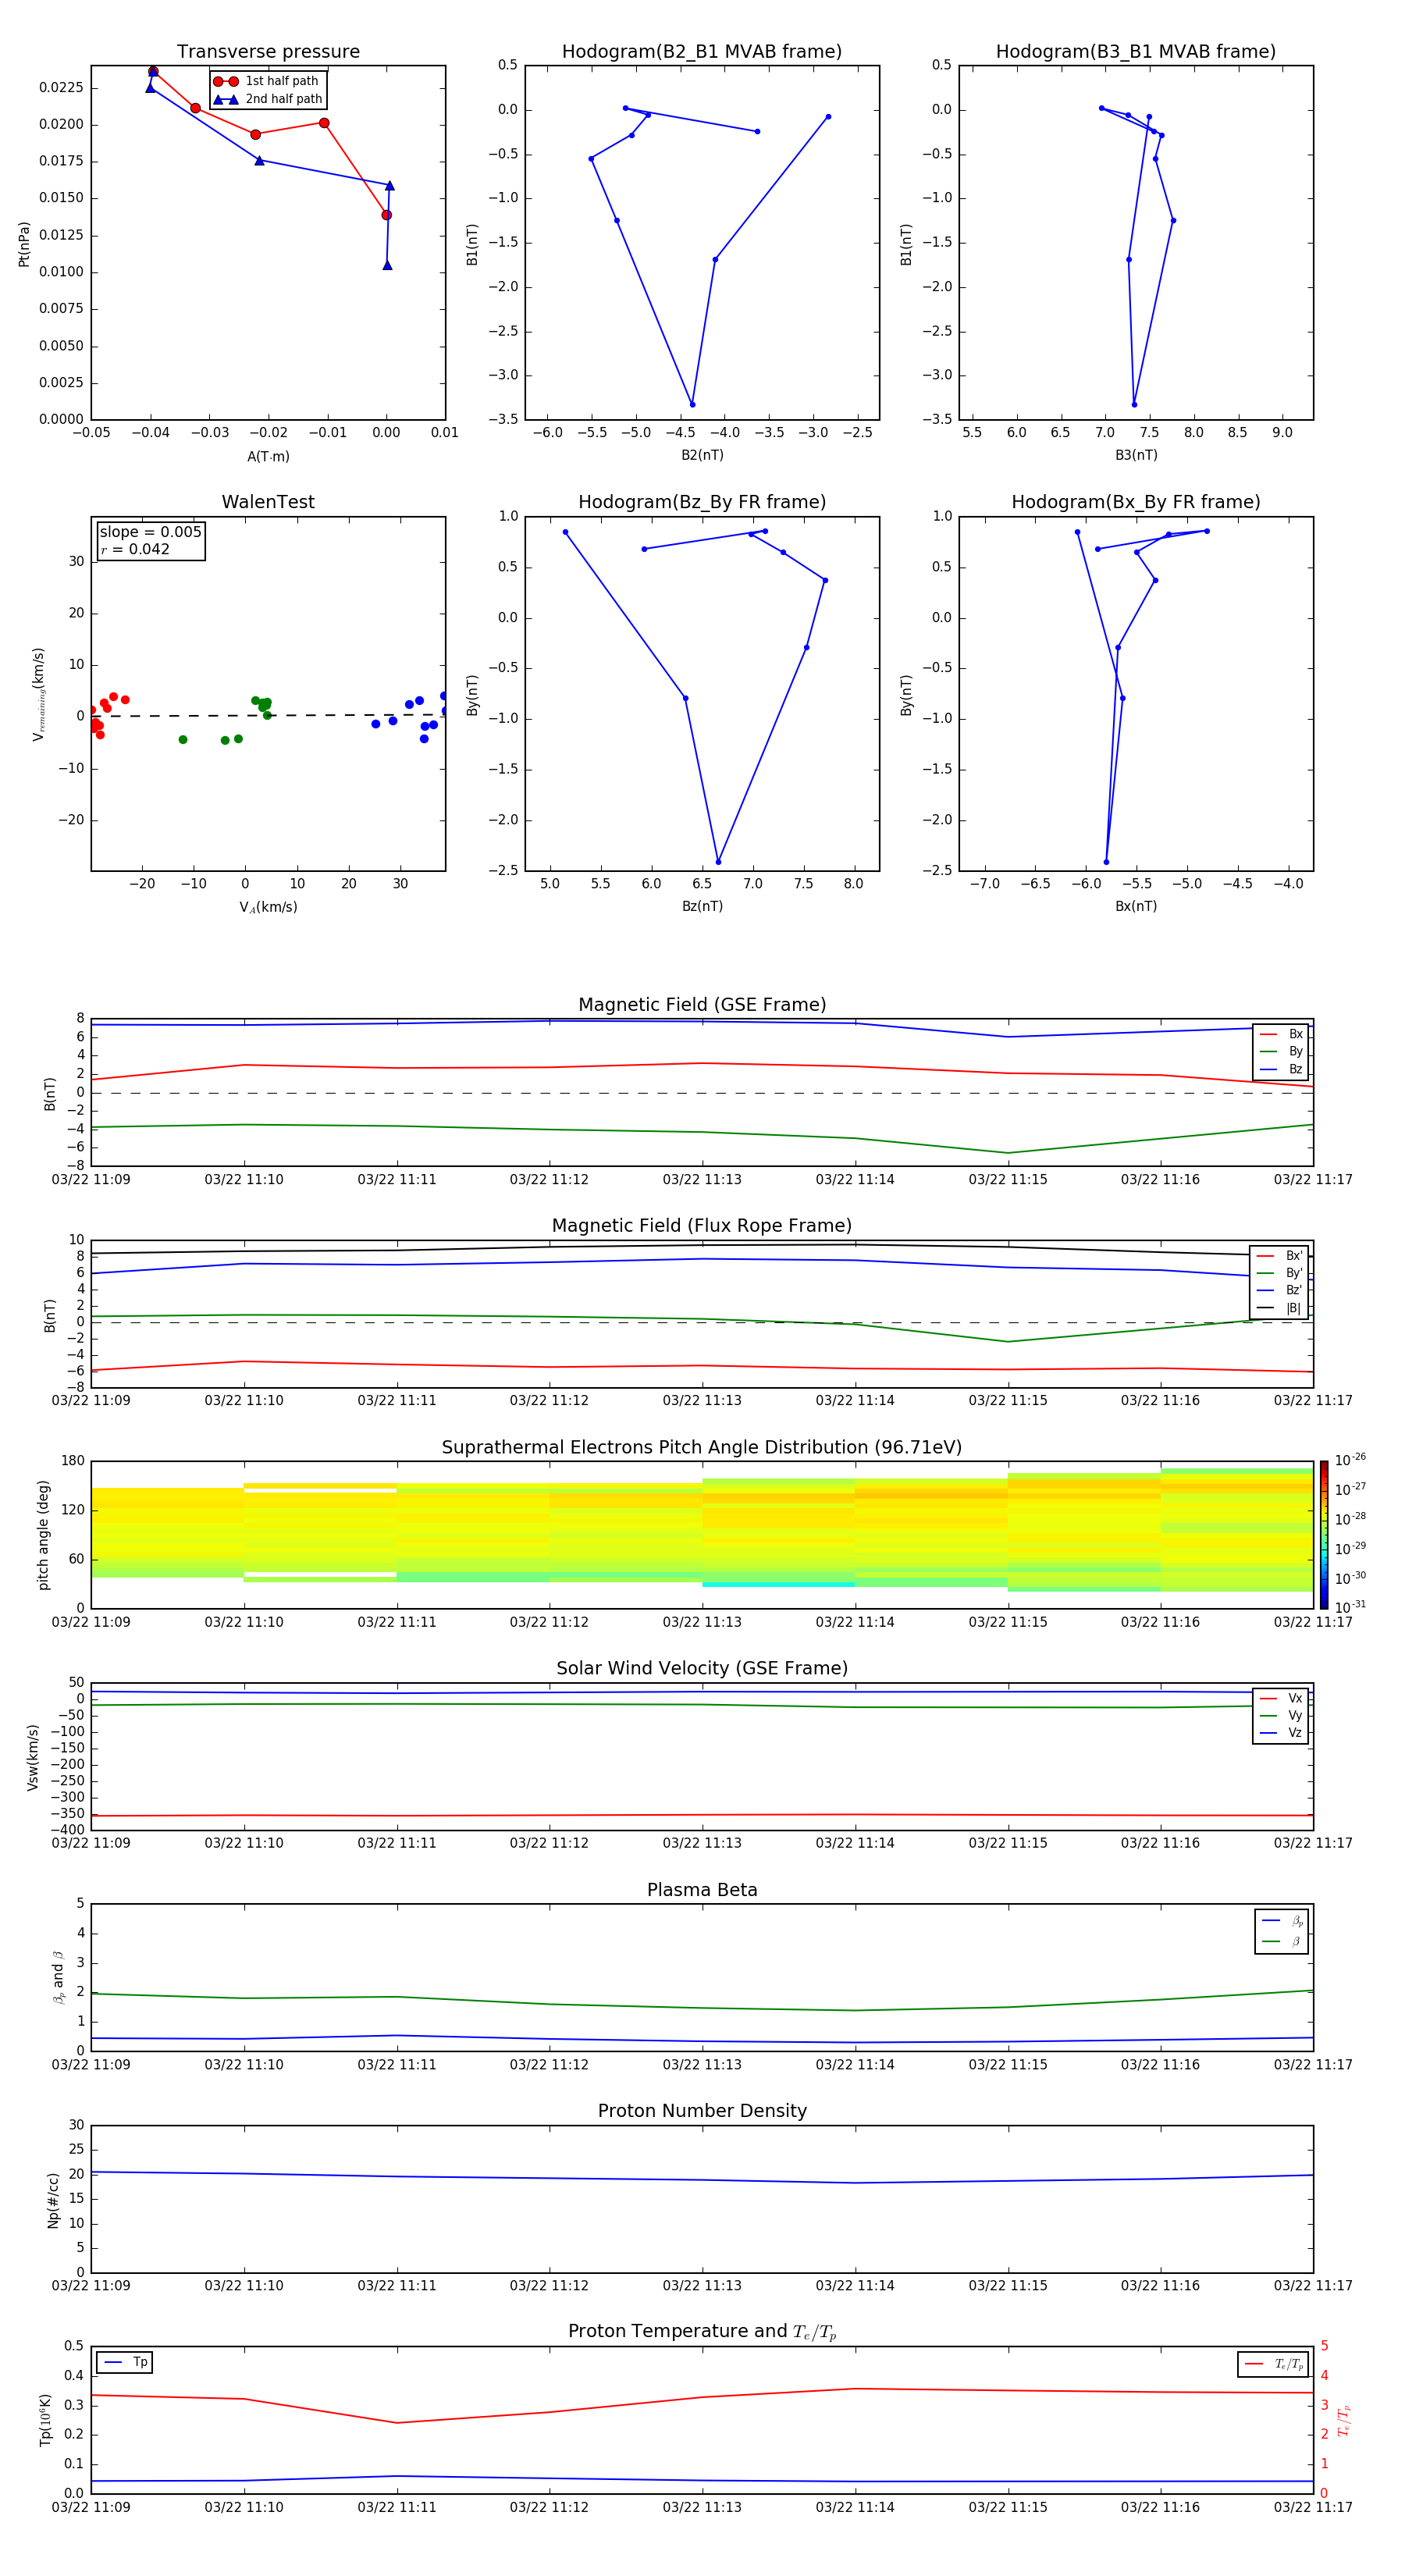
Task: Click the dashed zero line in Walen test
Action: click(268, 715)
